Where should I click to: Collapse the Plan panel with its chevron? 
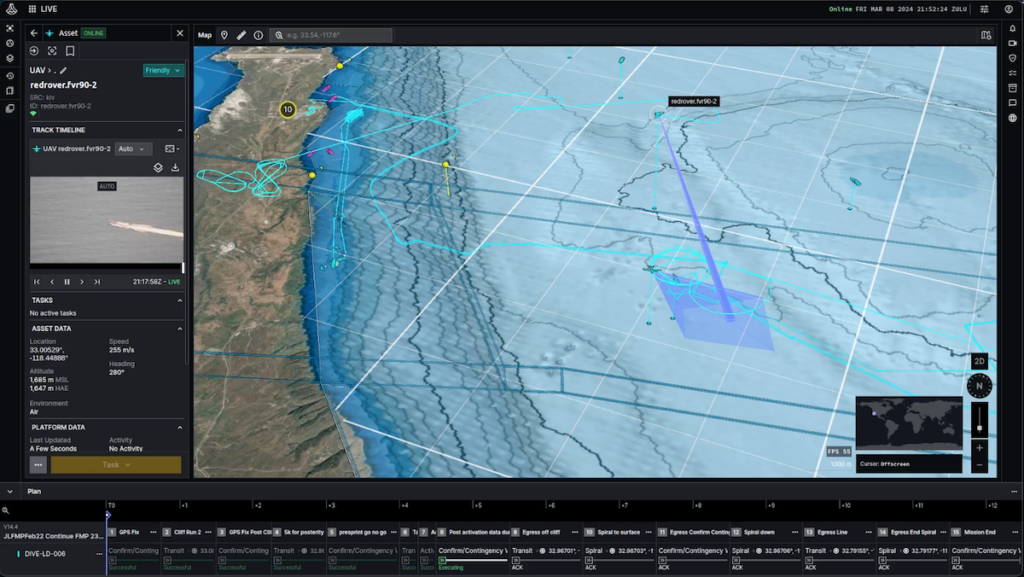pos(10,491)
